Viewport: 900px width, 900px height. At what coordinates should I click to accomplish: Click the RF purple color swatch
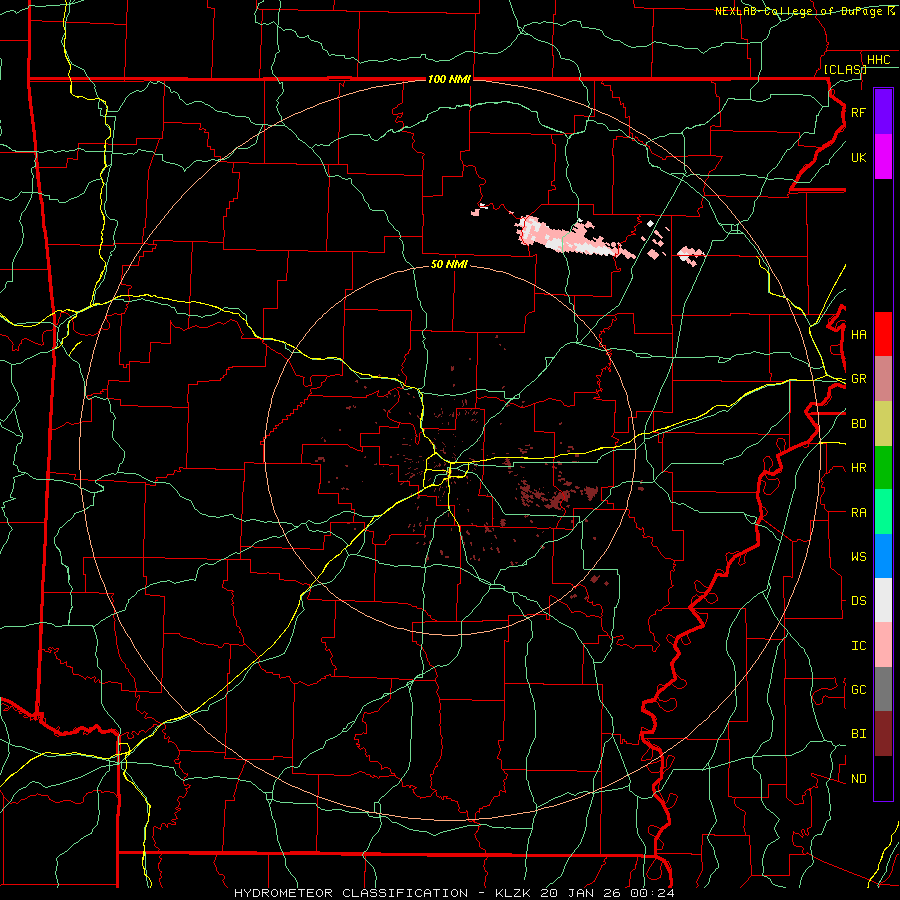pyautogui.click(x=883, y=112)
